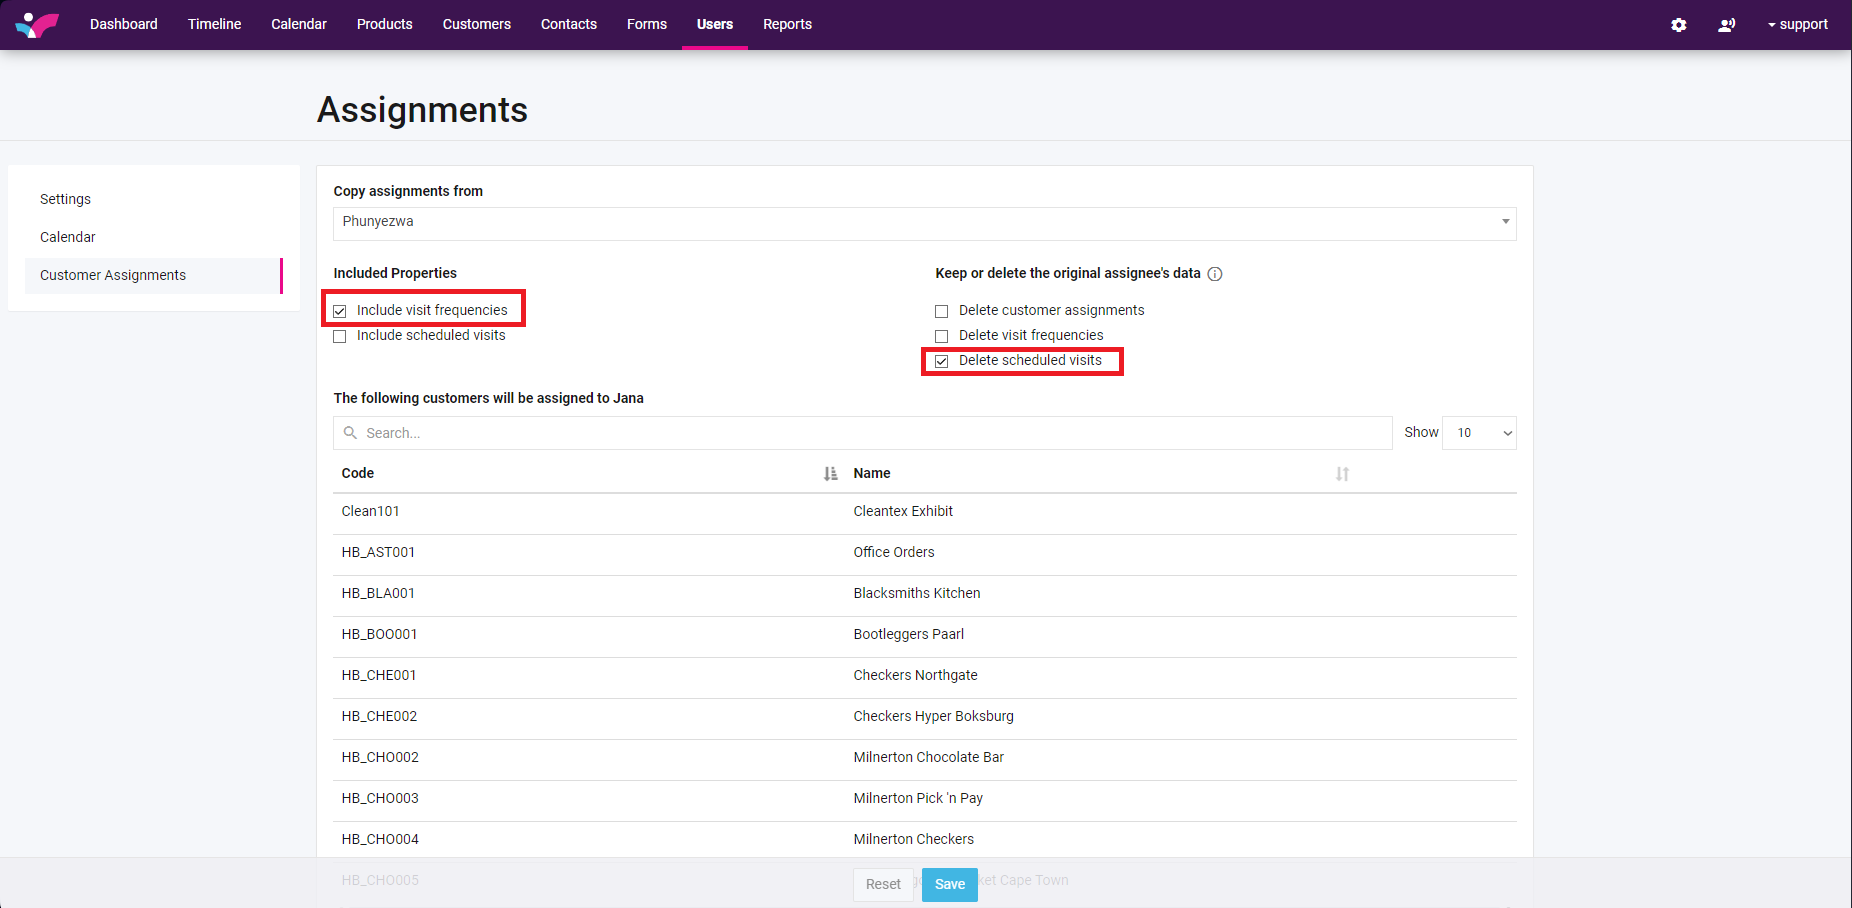Screen dimensions: 1852x908
Task: Uncheck Include visit frequencies checkbox
Action: point(340,311)
